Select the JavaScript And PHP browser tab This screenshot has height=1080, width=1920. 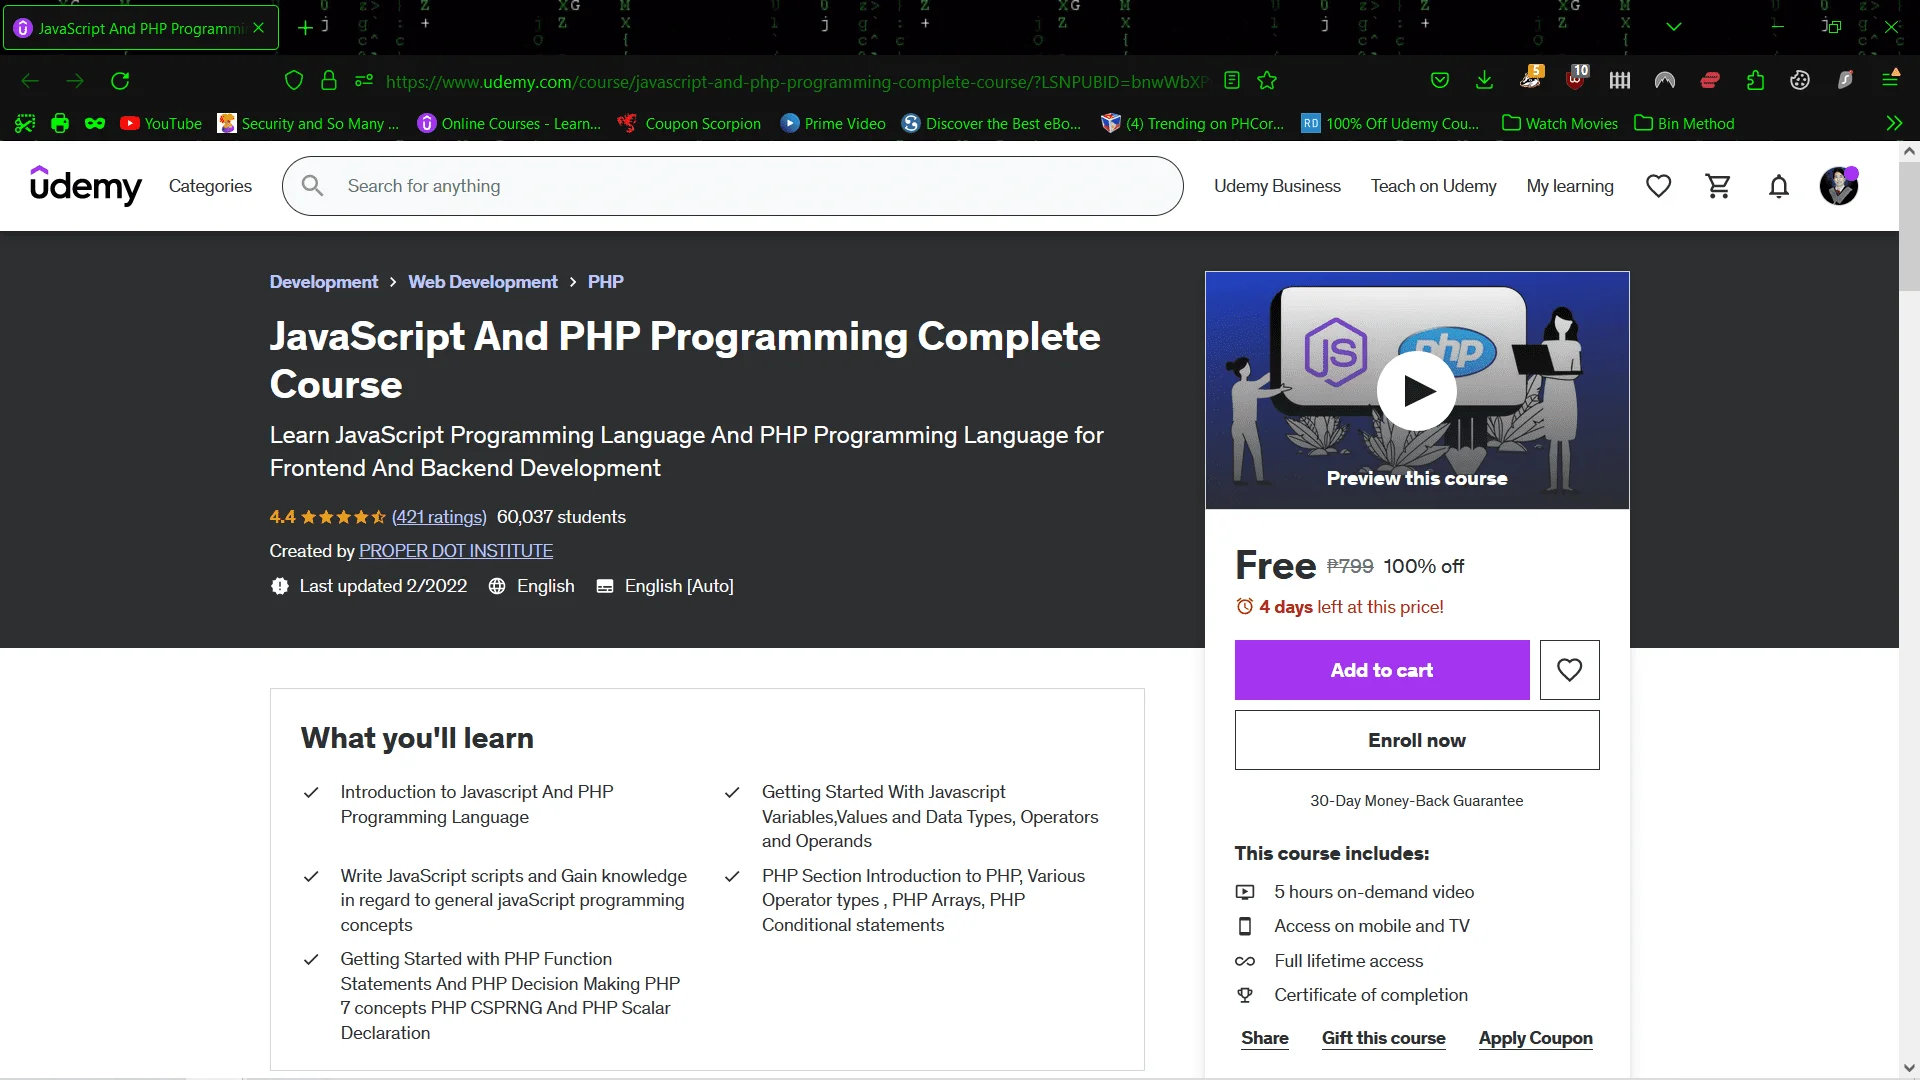(x=140, y=28)
